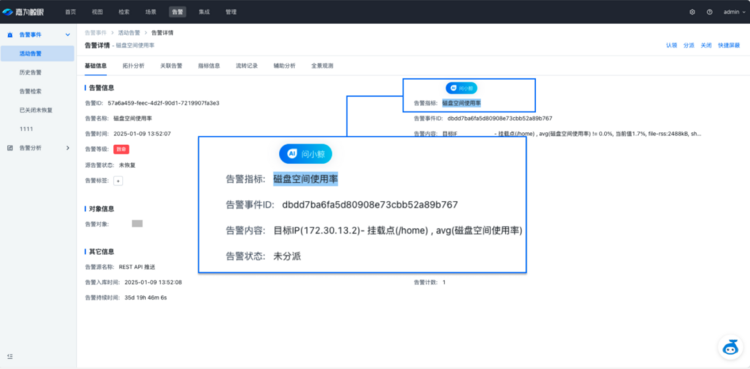Image resolution: width=750 pixels, height=369 pixels.
Task: Expand the 告警分析 sidebar group arrow
Action: [x=67, y=148]
